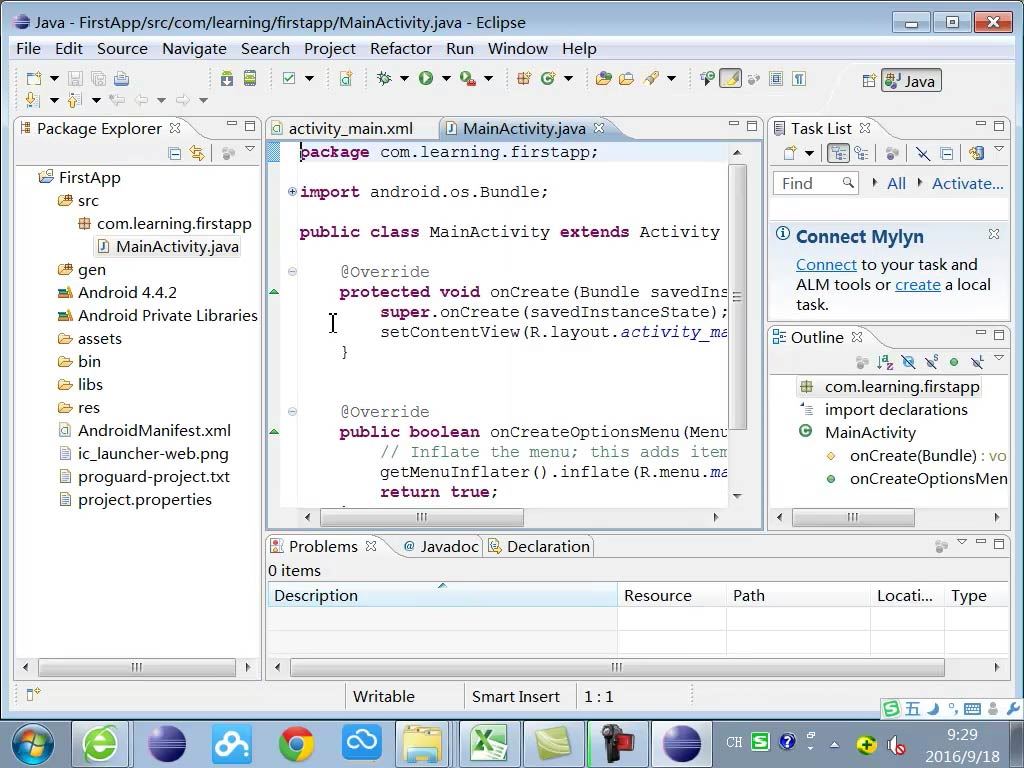Run the app with the green Run button
The image size is (1024, 768).
[x=426, y=78]
